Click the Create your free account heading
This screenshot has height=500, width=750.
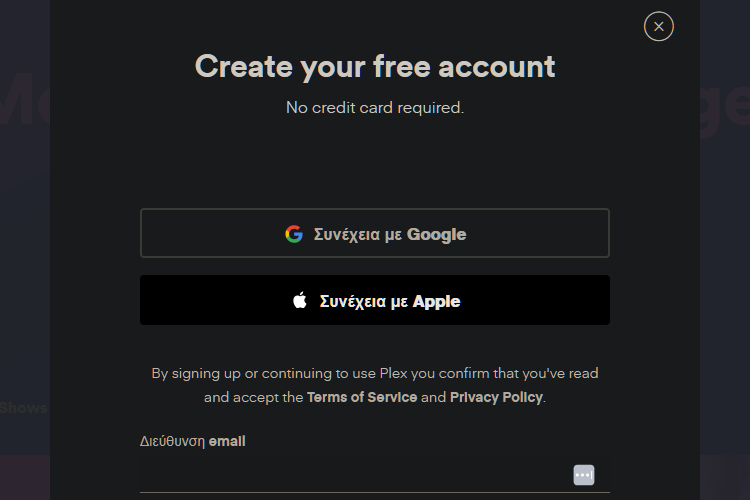coord(375,67)
